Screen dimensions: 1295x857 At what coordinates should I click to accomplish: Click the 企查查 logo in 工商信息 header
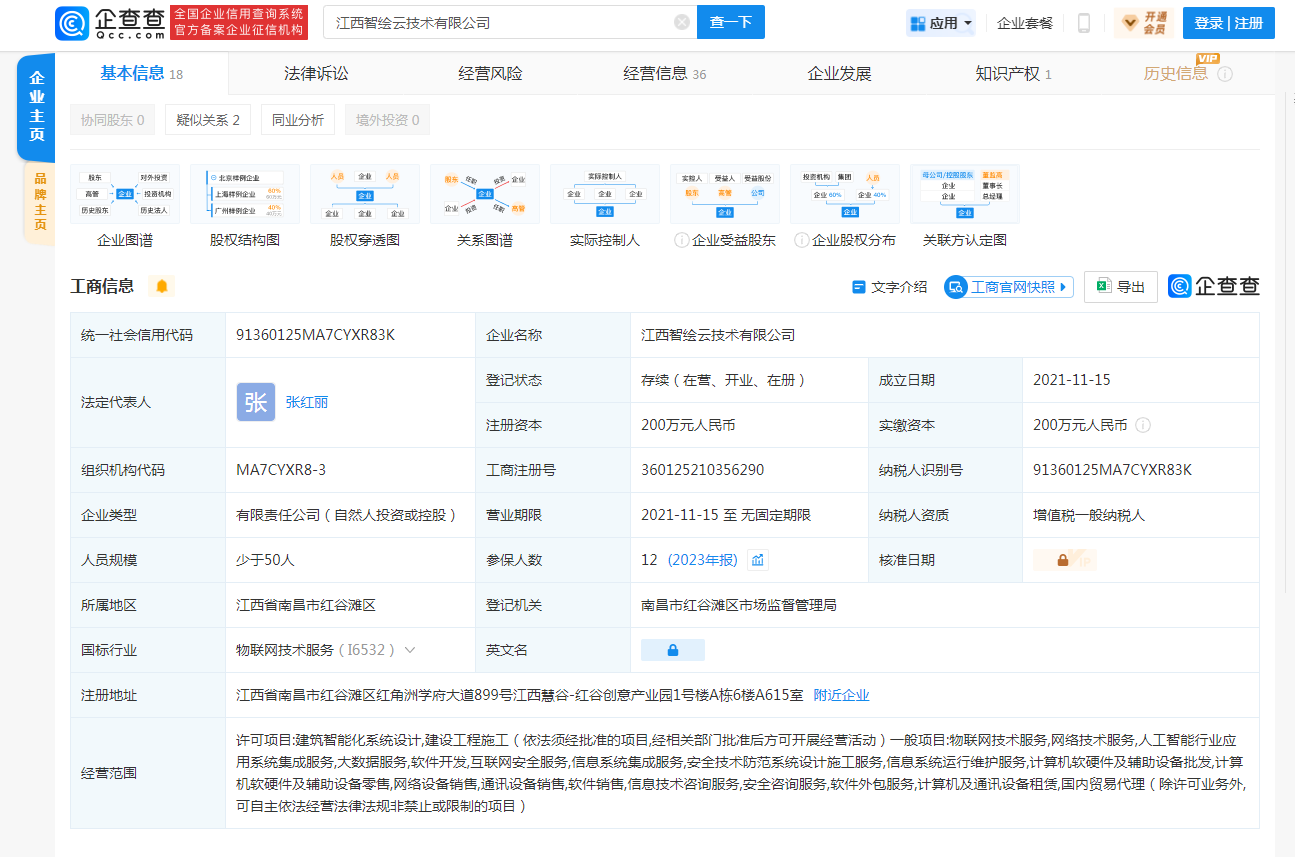(x=1214, y=286)
